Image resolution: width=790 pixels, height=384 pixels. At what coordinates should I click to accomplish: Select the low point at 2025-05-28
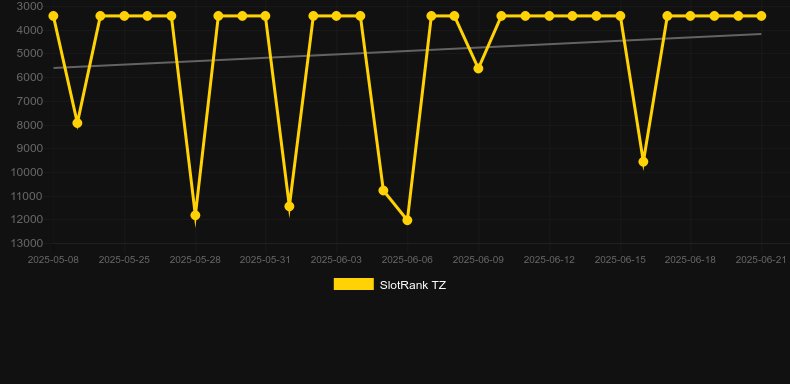[195, 215]
